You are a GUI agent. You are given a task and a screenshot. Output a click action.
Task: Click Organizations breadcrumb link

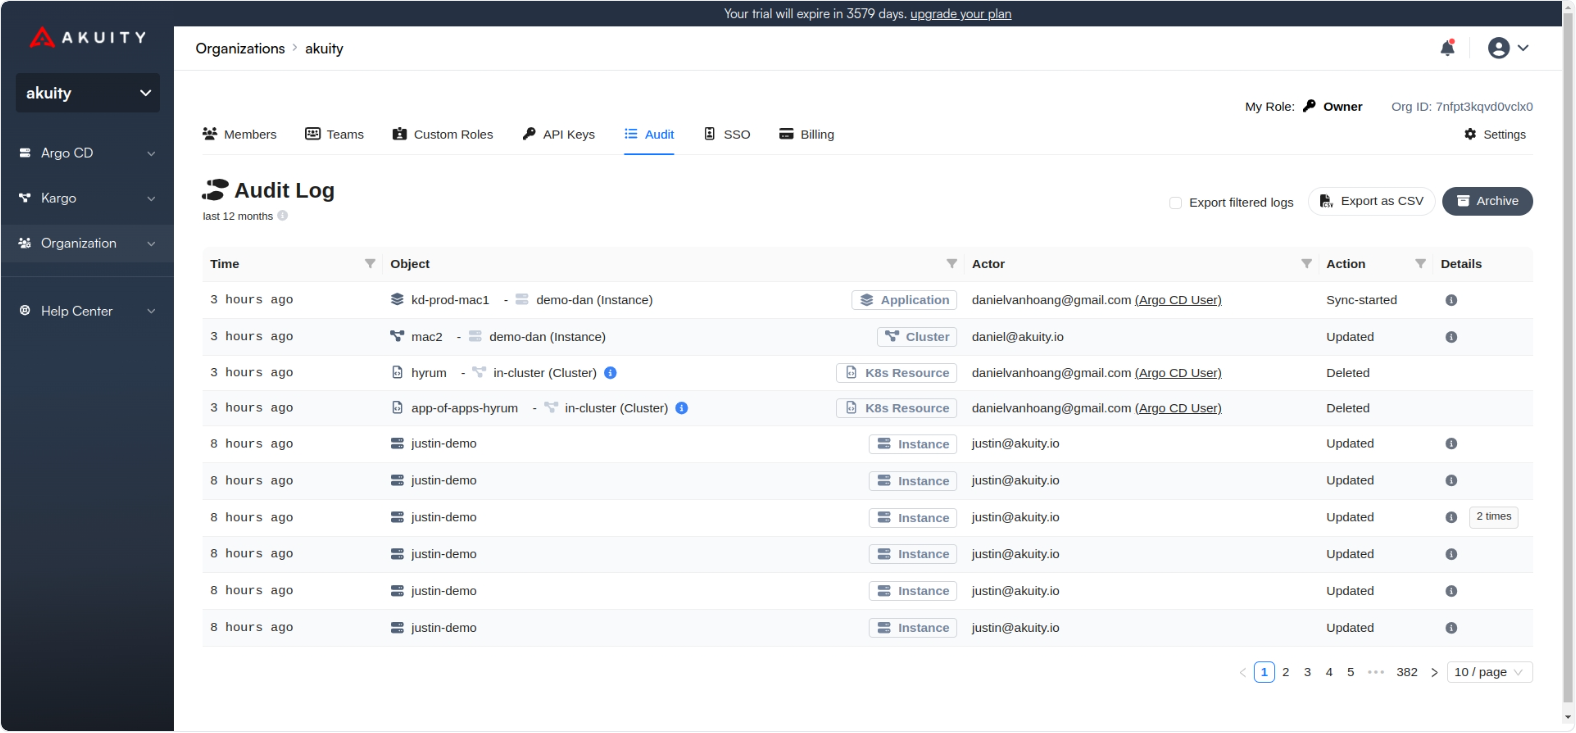240,48
